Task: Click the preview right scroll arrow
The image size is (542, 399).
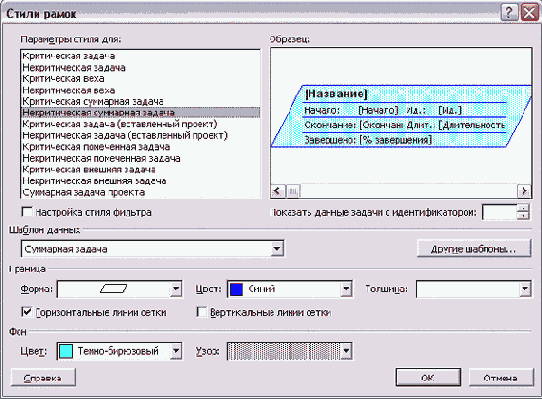Action: tap(524, 191)
